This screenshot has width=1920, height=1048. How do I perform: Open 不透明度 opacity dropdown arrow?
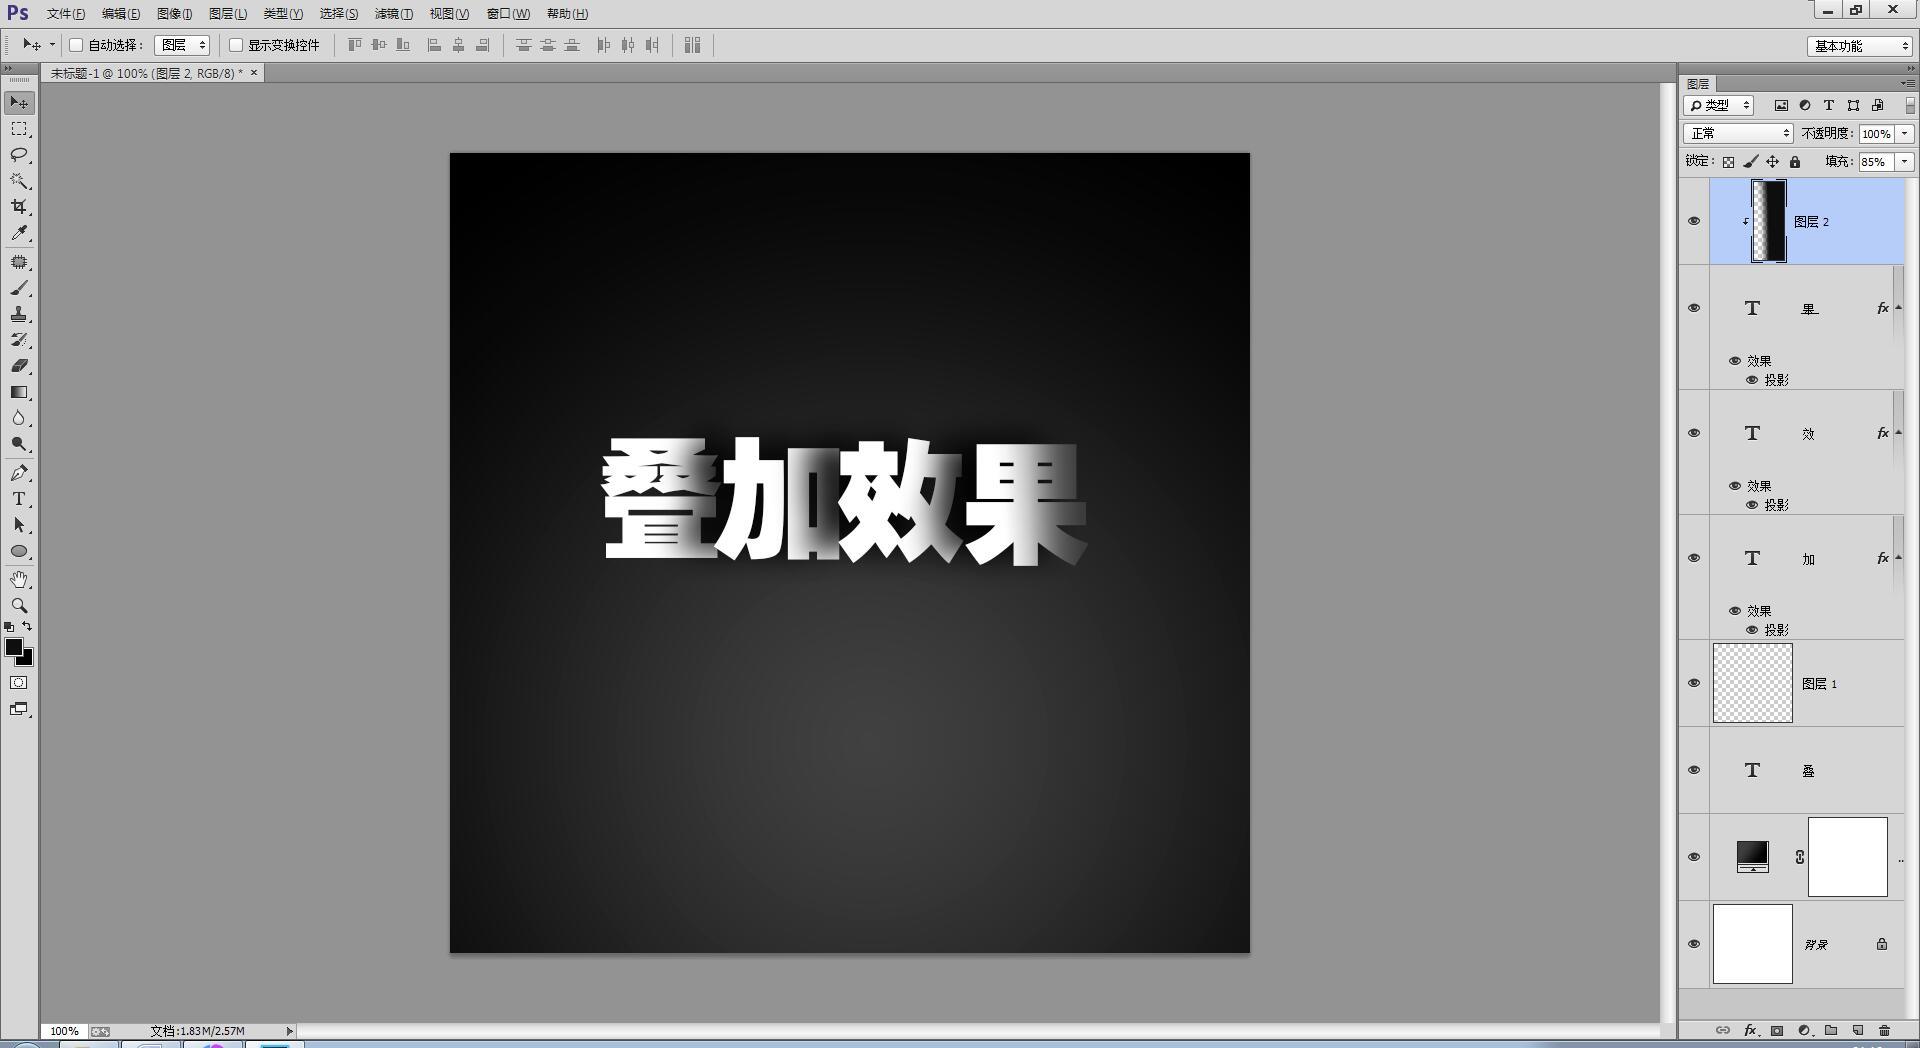tap(1905, 133)
